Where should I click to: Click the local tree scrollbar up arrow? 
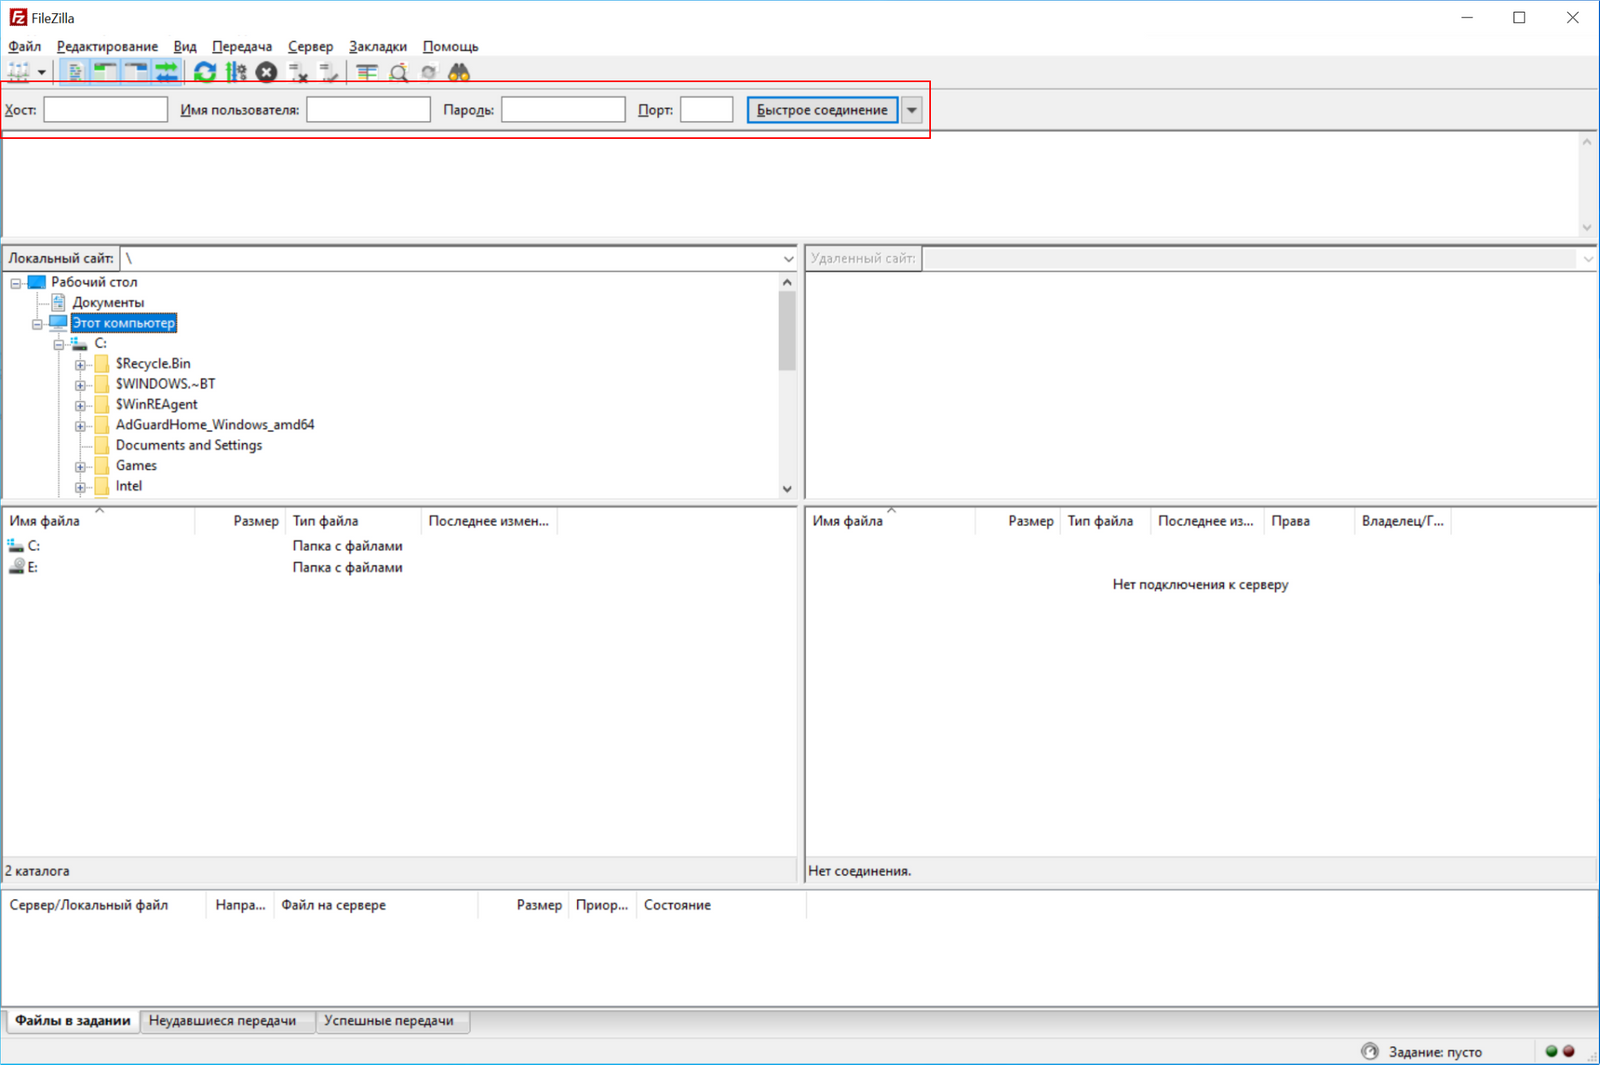(787, 282)
